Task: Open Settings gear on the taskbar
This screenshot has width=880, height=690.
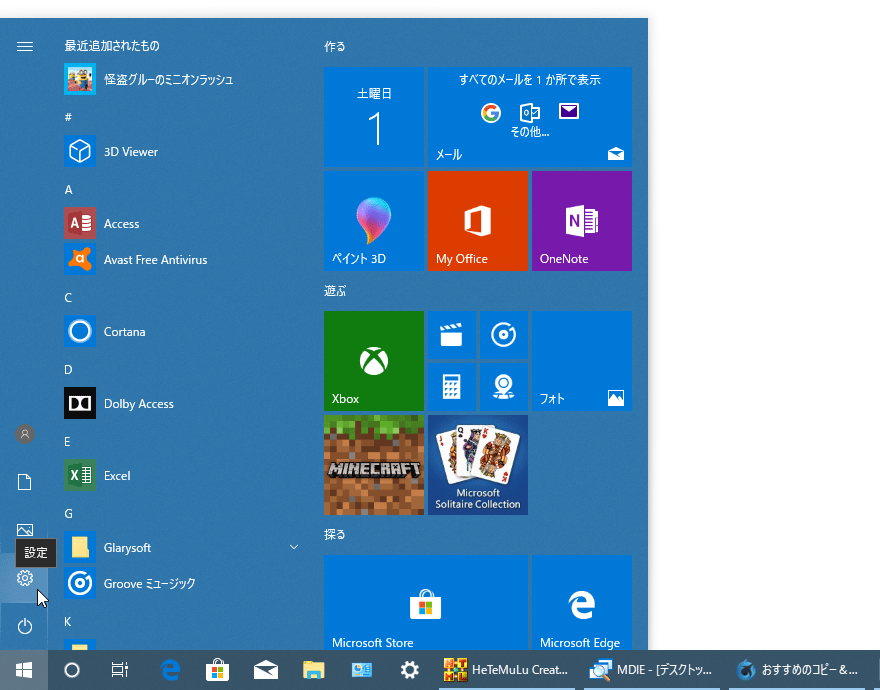Action: [410, 670]
